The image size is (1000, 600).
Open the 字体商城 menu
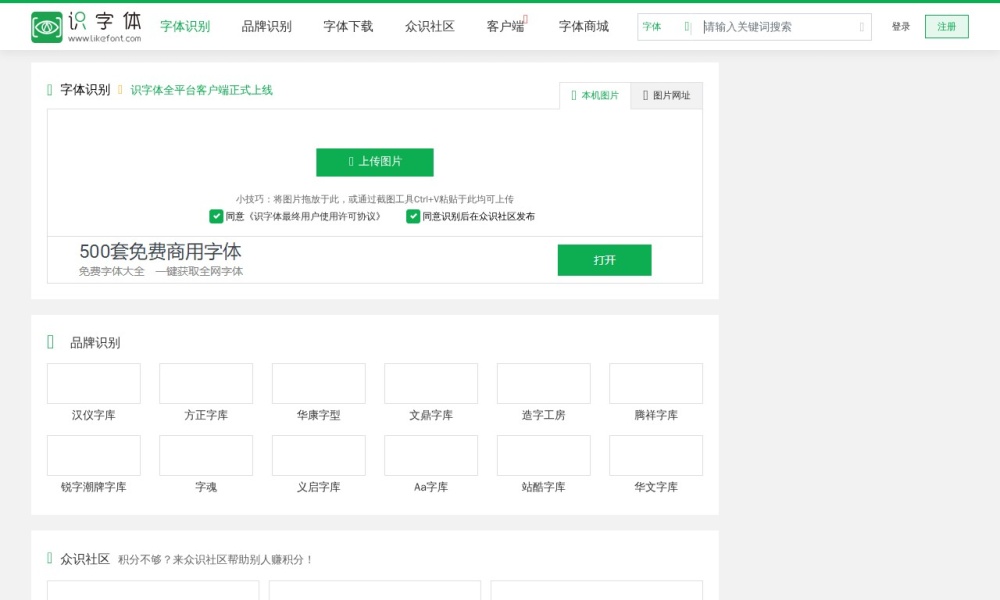(x=583, y=26)
